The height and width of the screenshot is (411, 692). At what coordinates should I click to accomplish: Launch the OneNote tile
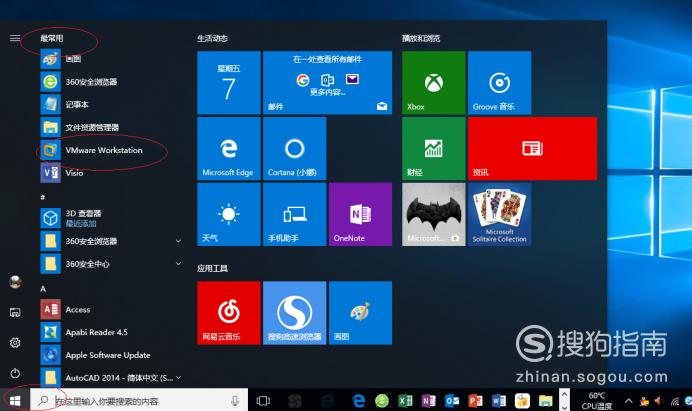(360, 214)
